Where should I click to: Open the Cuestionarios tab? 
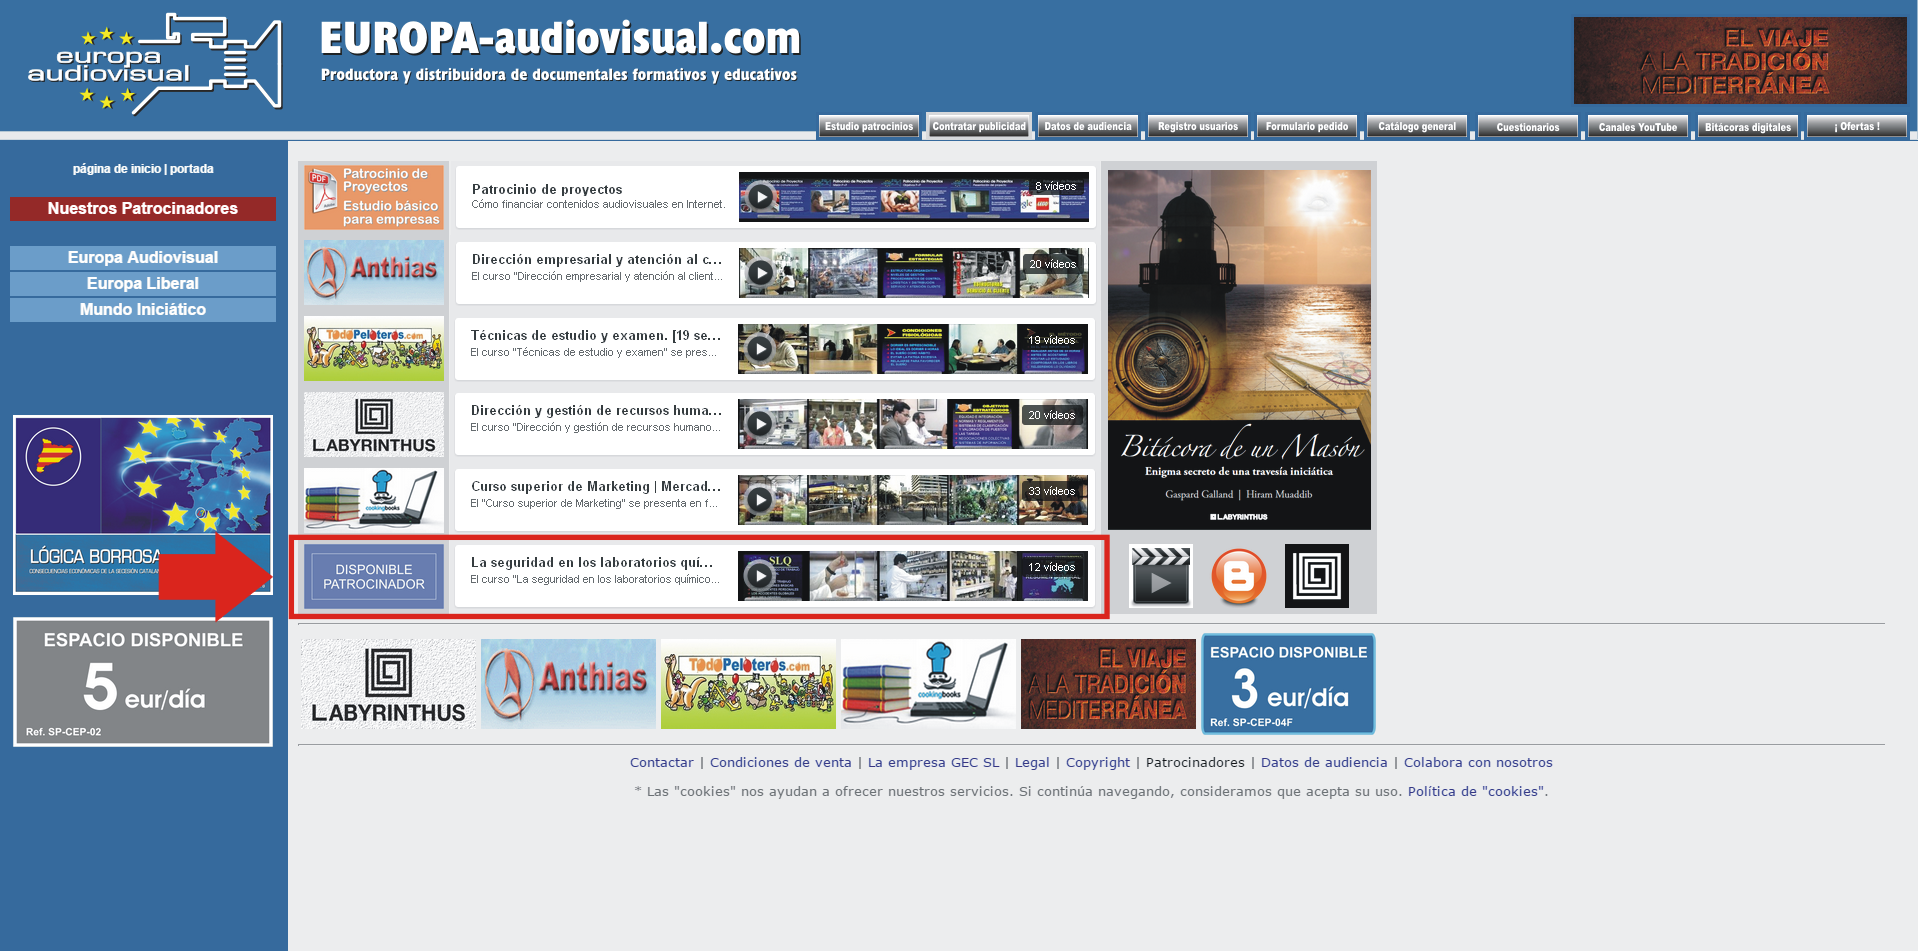pyautogui.click(x=1528, y=127)
